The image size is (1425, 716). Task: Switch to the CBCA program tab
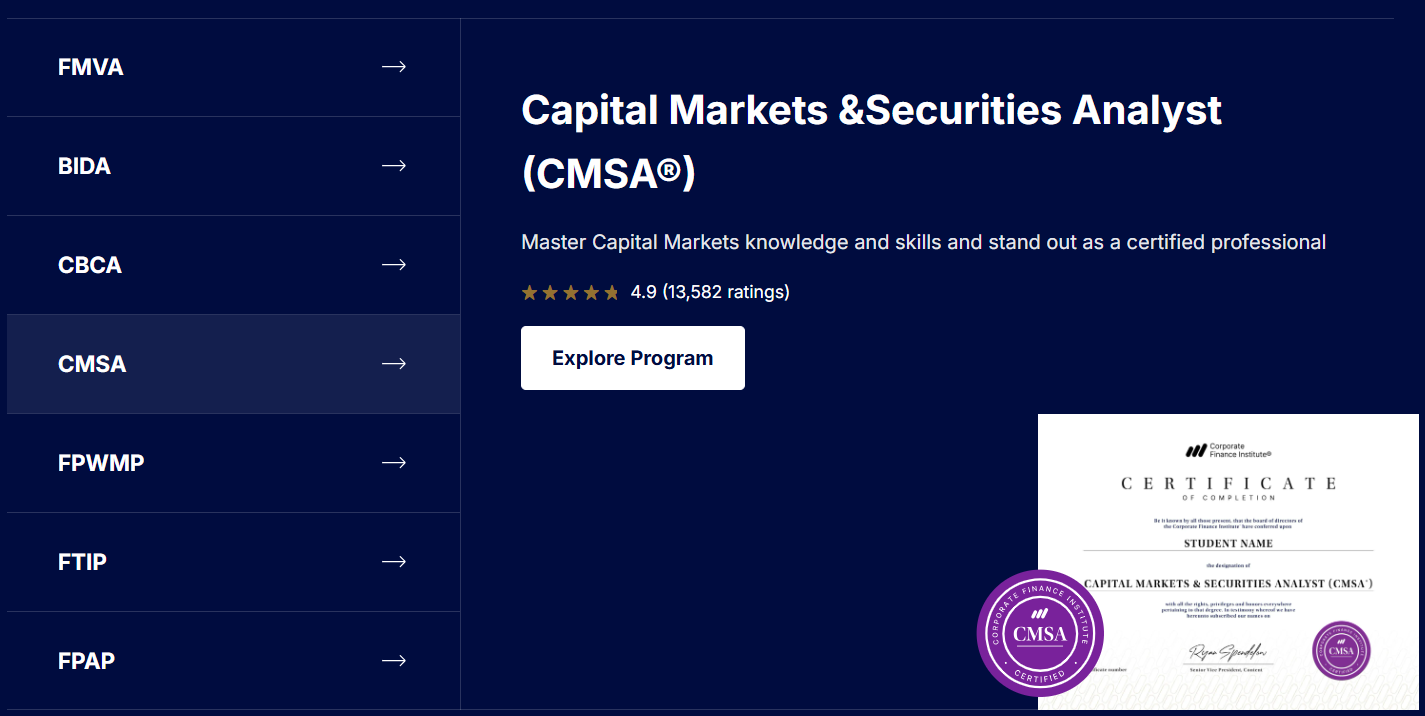point(234,265)
